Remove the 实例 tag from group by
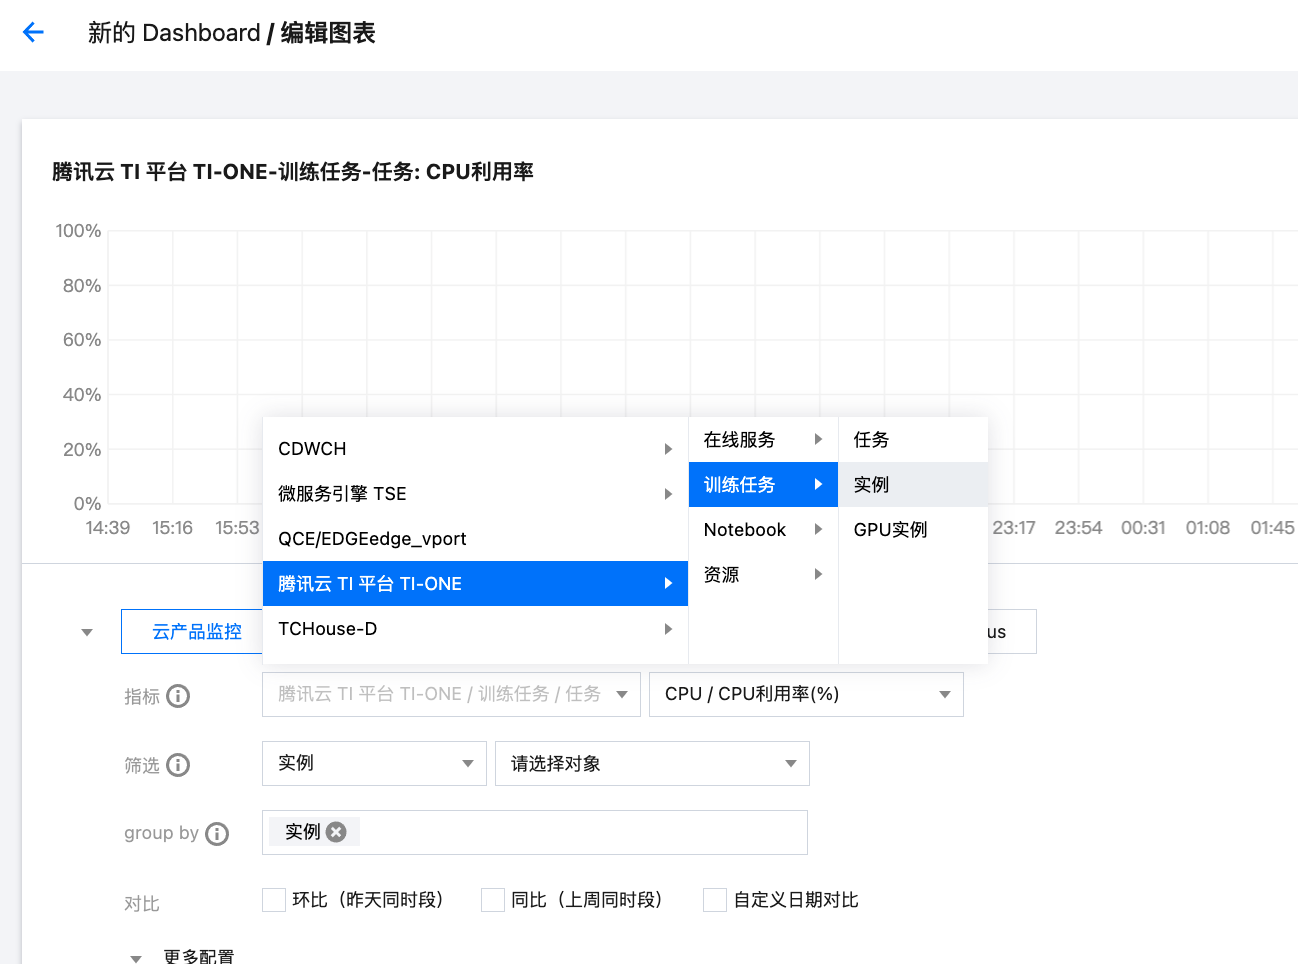This screenshot has width=1298, height=964. tap(337, 832)
